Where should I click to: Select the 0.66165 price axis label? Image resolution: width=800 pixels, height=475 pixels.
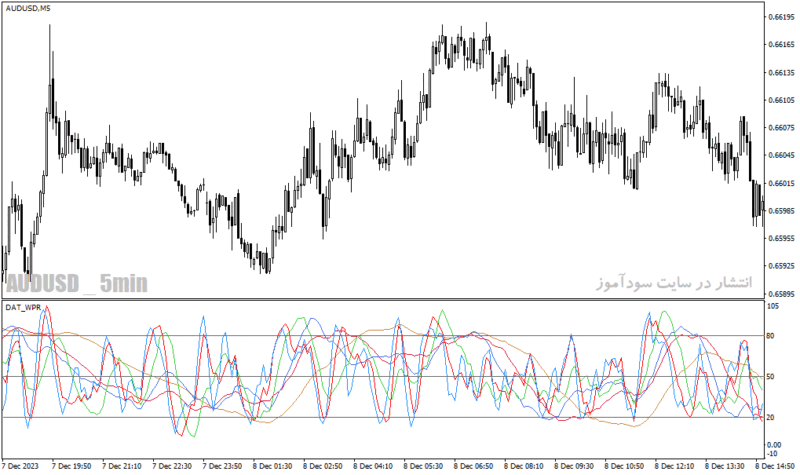pos(781,44)
